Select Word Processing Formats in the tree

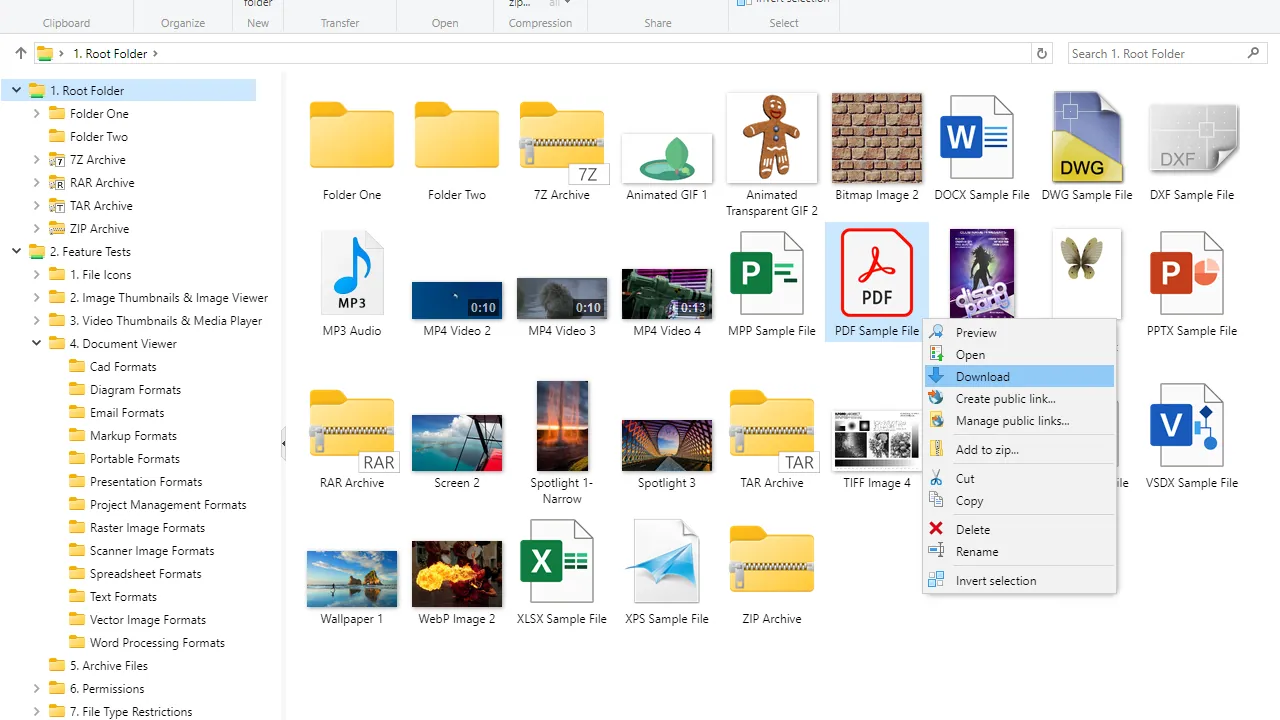pyautogui.click(x=157, y=642)
